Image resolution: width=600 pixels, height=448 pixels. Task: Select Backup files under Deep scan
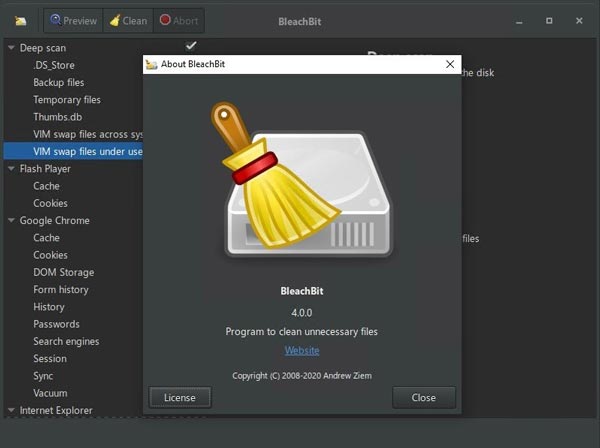pos(59,82)
